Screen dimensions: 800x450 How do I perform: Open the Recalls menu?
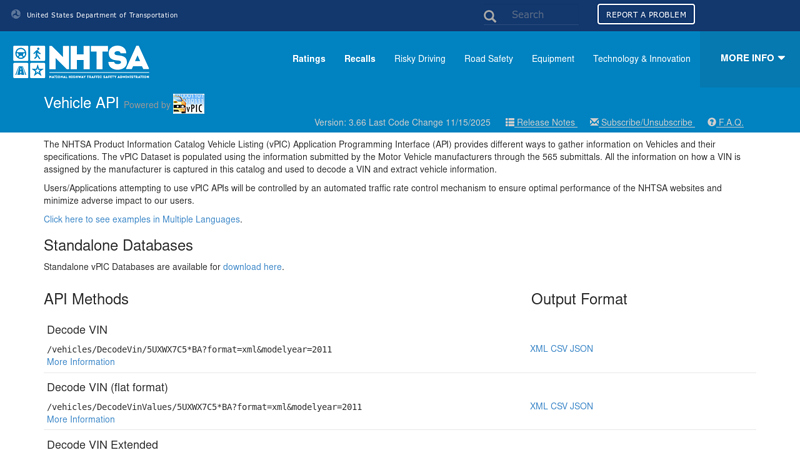pos(360,59)
